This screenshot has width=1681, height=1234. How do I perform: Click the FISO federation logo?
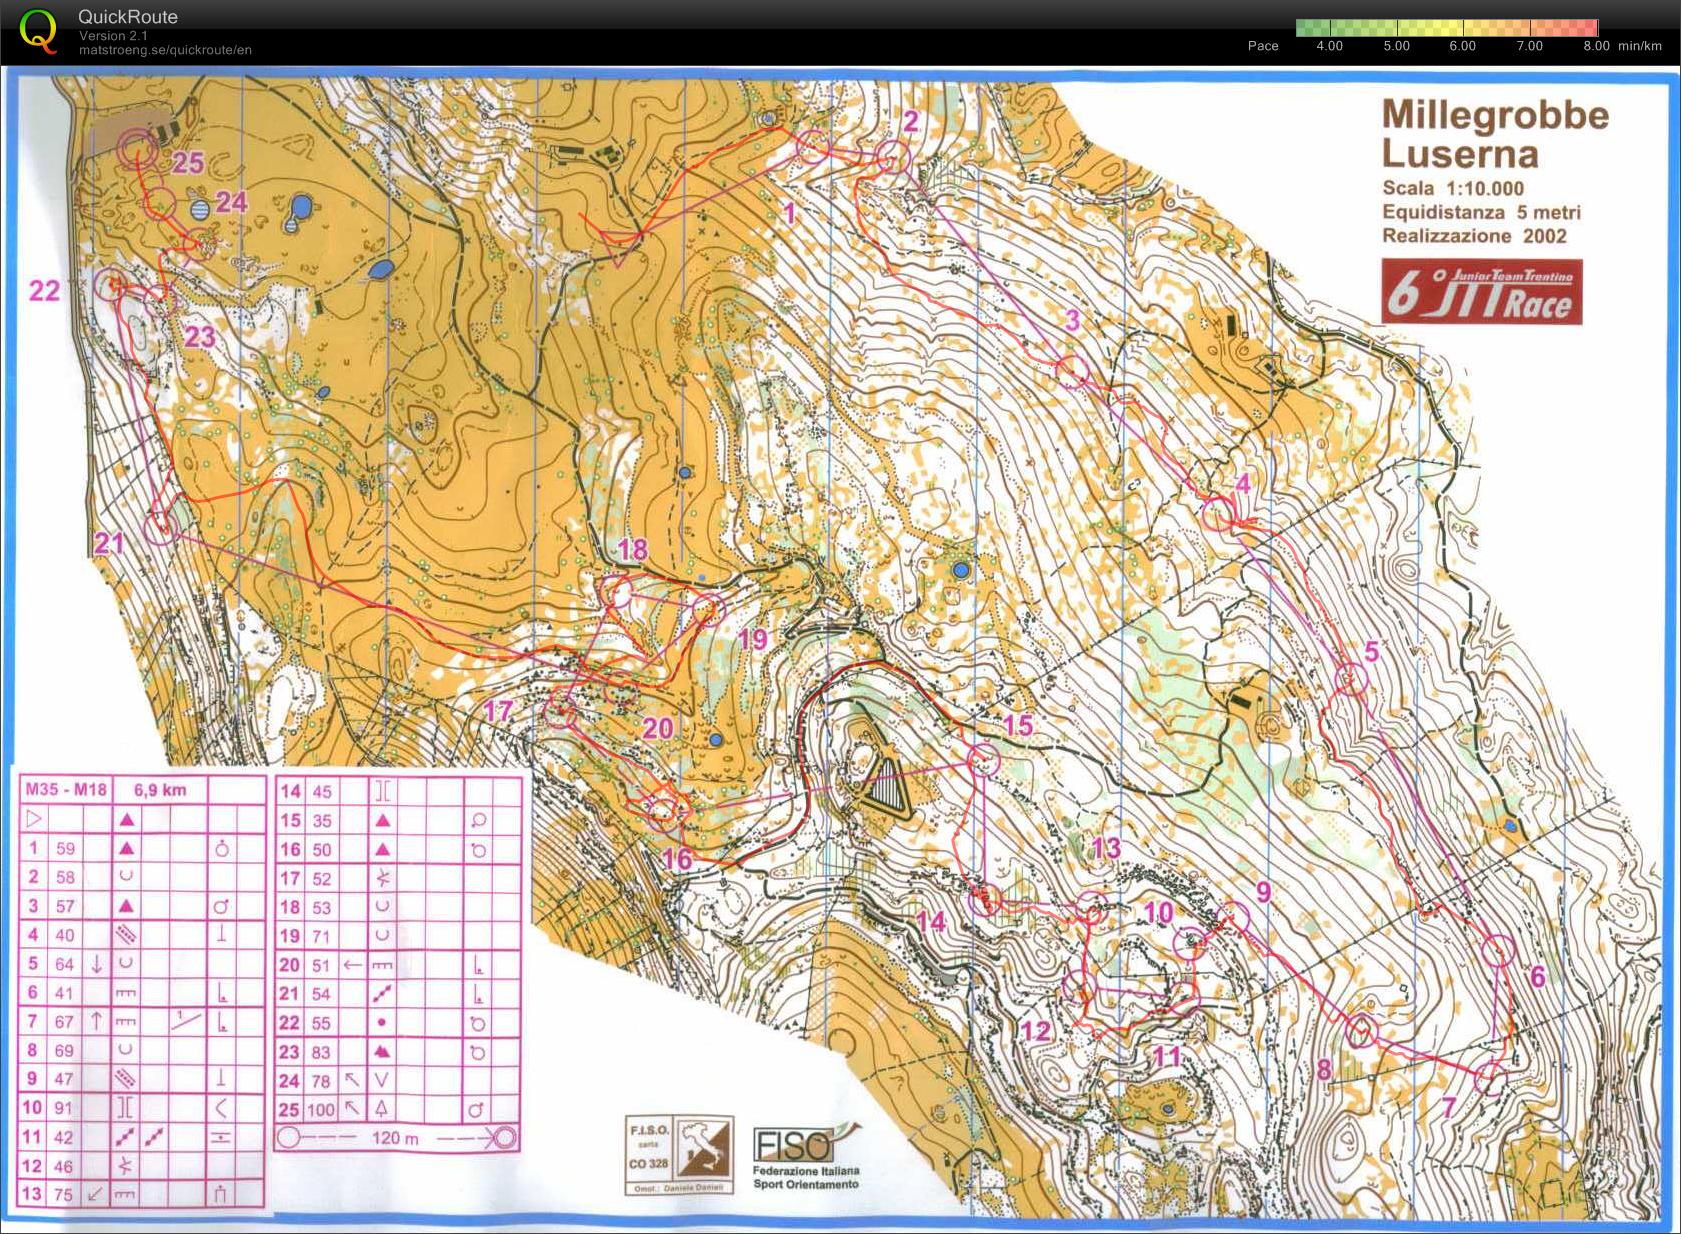click(806, 1158)
